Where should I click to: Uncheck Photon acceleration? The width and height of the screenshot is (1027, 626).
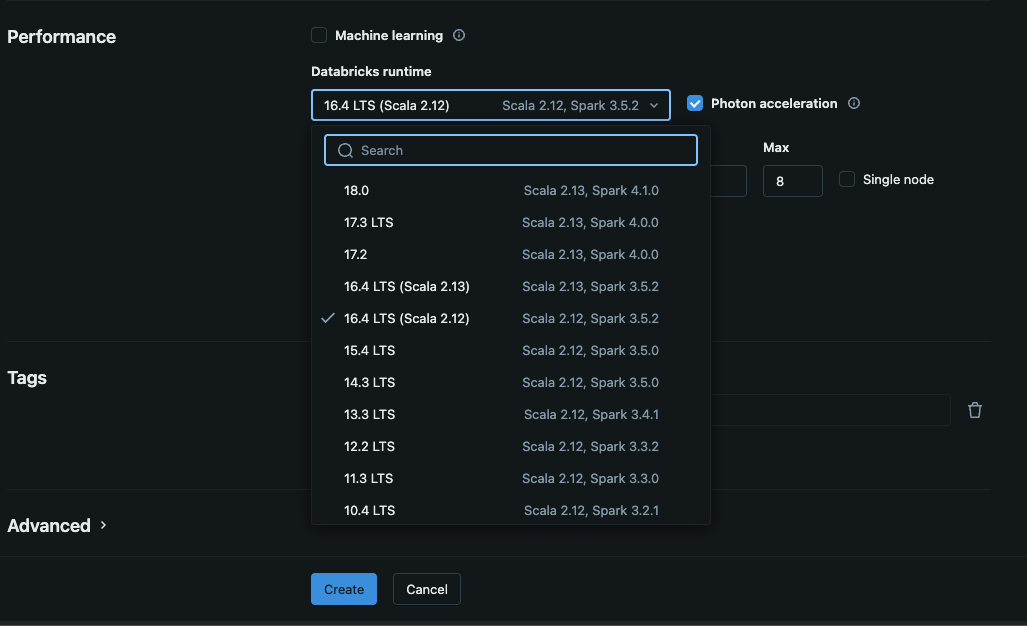[x=695, y=104]
